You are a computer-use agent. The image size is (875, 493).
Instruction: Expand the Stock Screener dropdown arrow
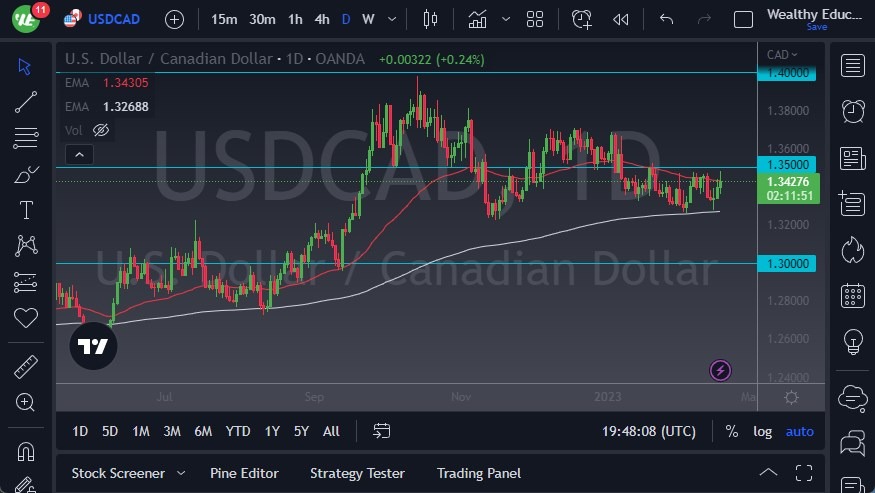click(181, 473)
